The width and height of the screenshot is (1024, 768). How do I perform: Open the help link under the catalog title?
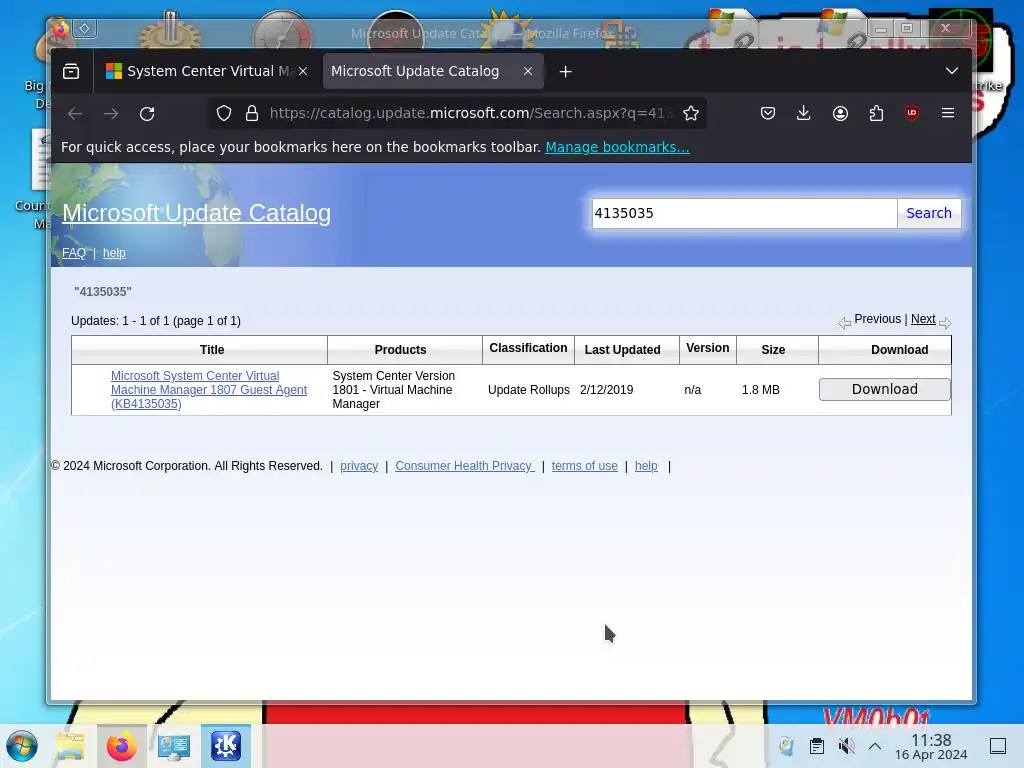[x=114, y=253]
